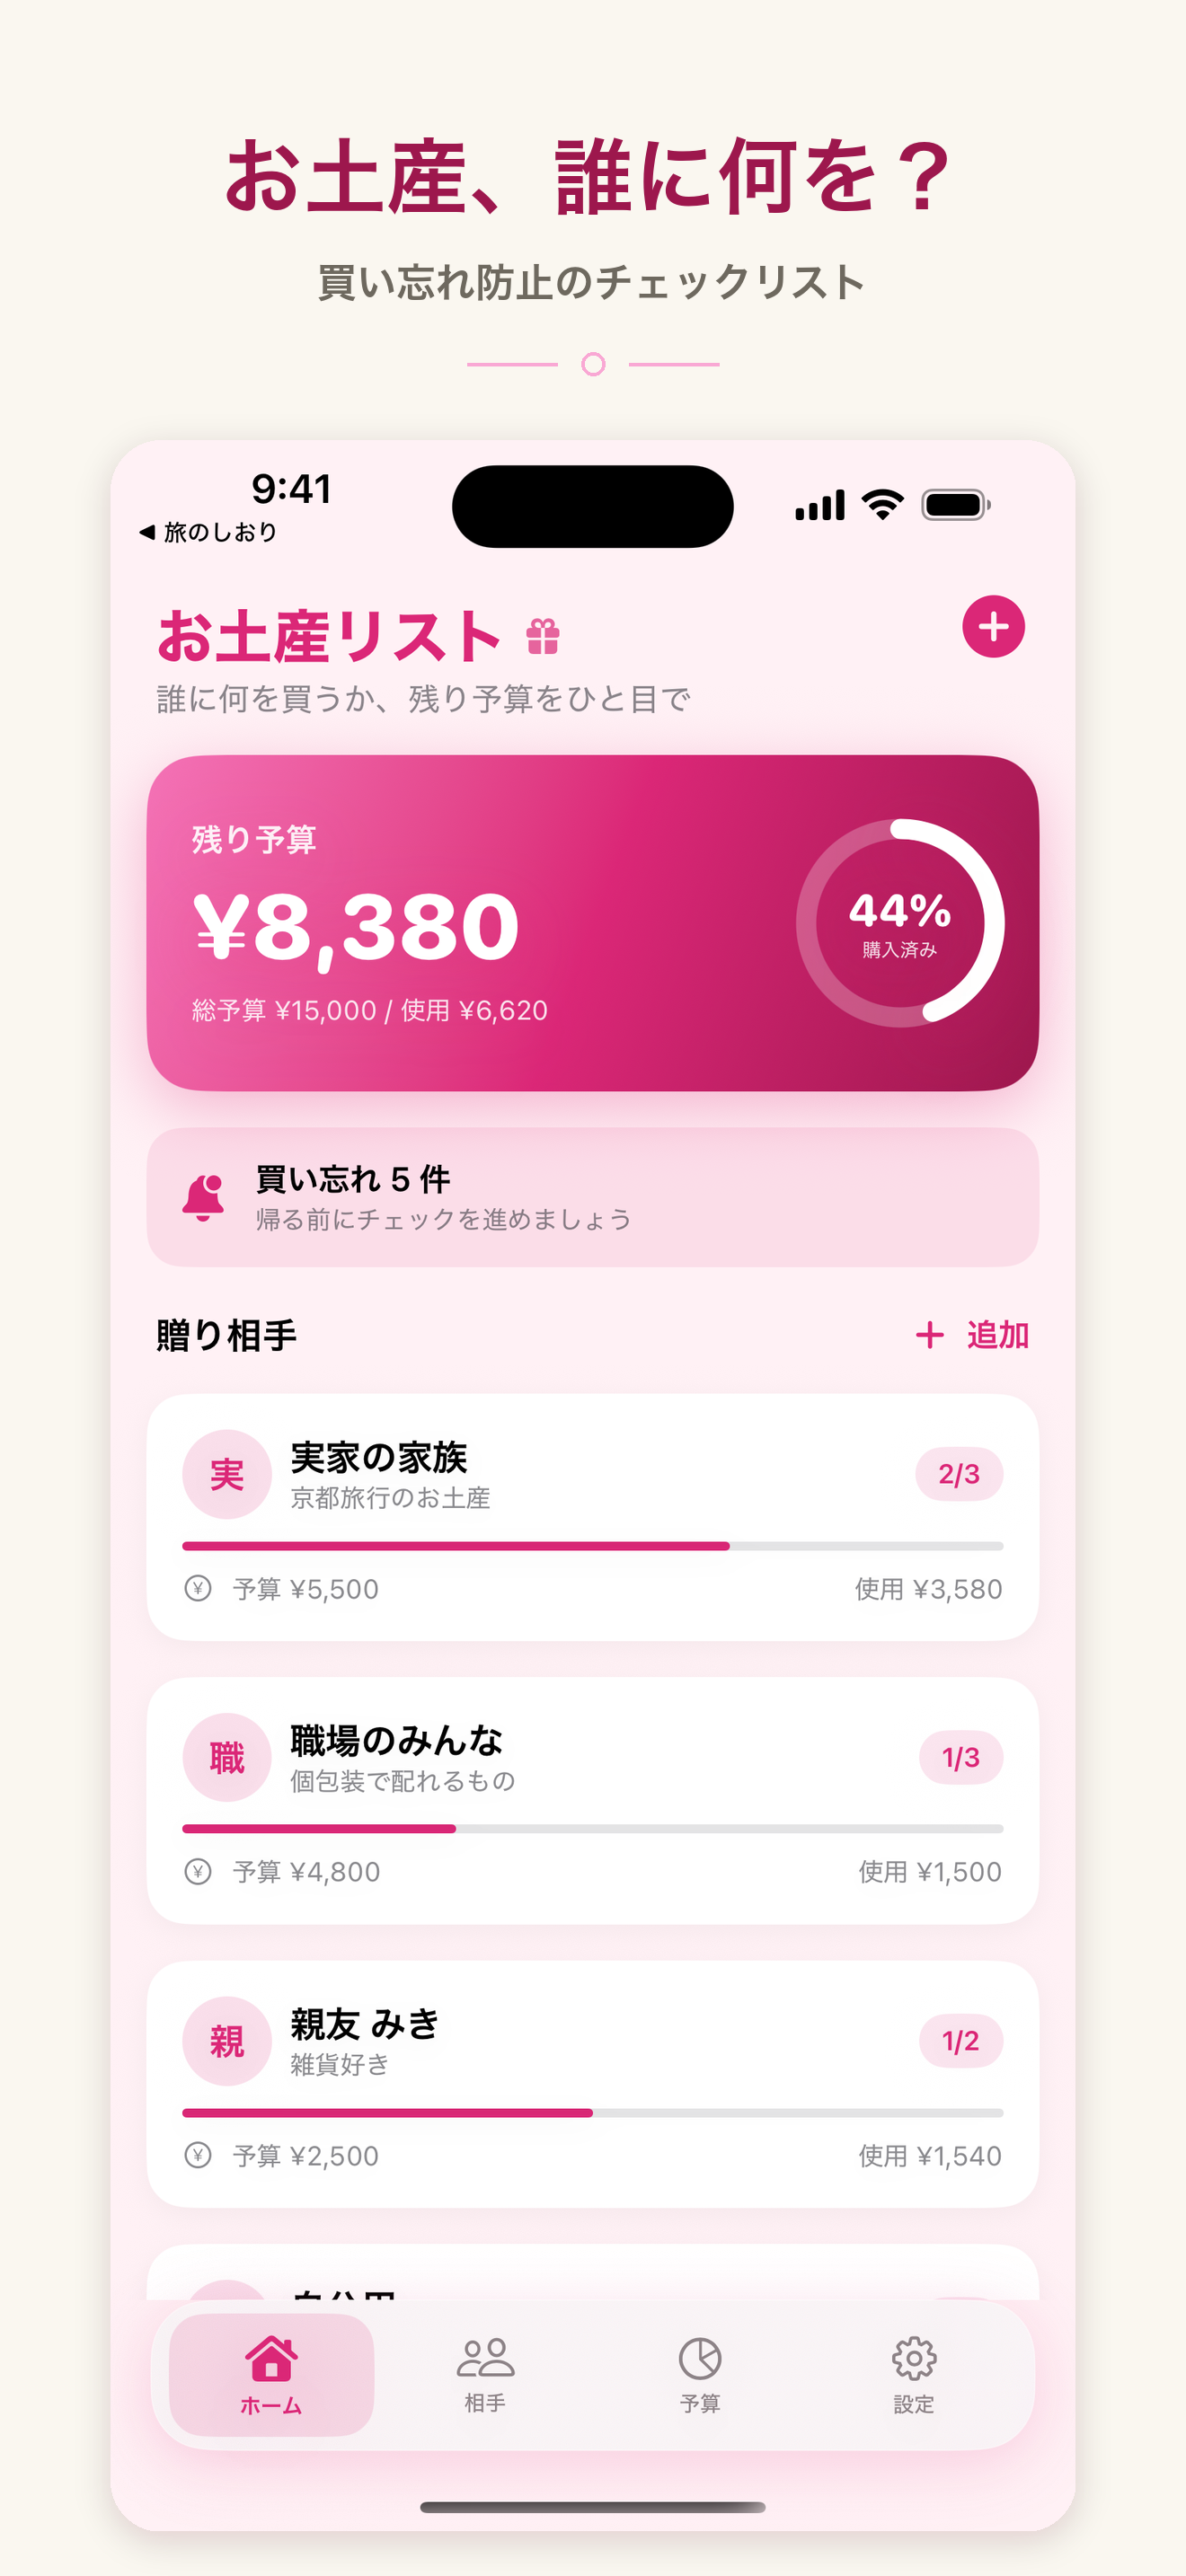Tap the + 追加 link
Screen dimensions: 1186x2576
coord(972,1335)
